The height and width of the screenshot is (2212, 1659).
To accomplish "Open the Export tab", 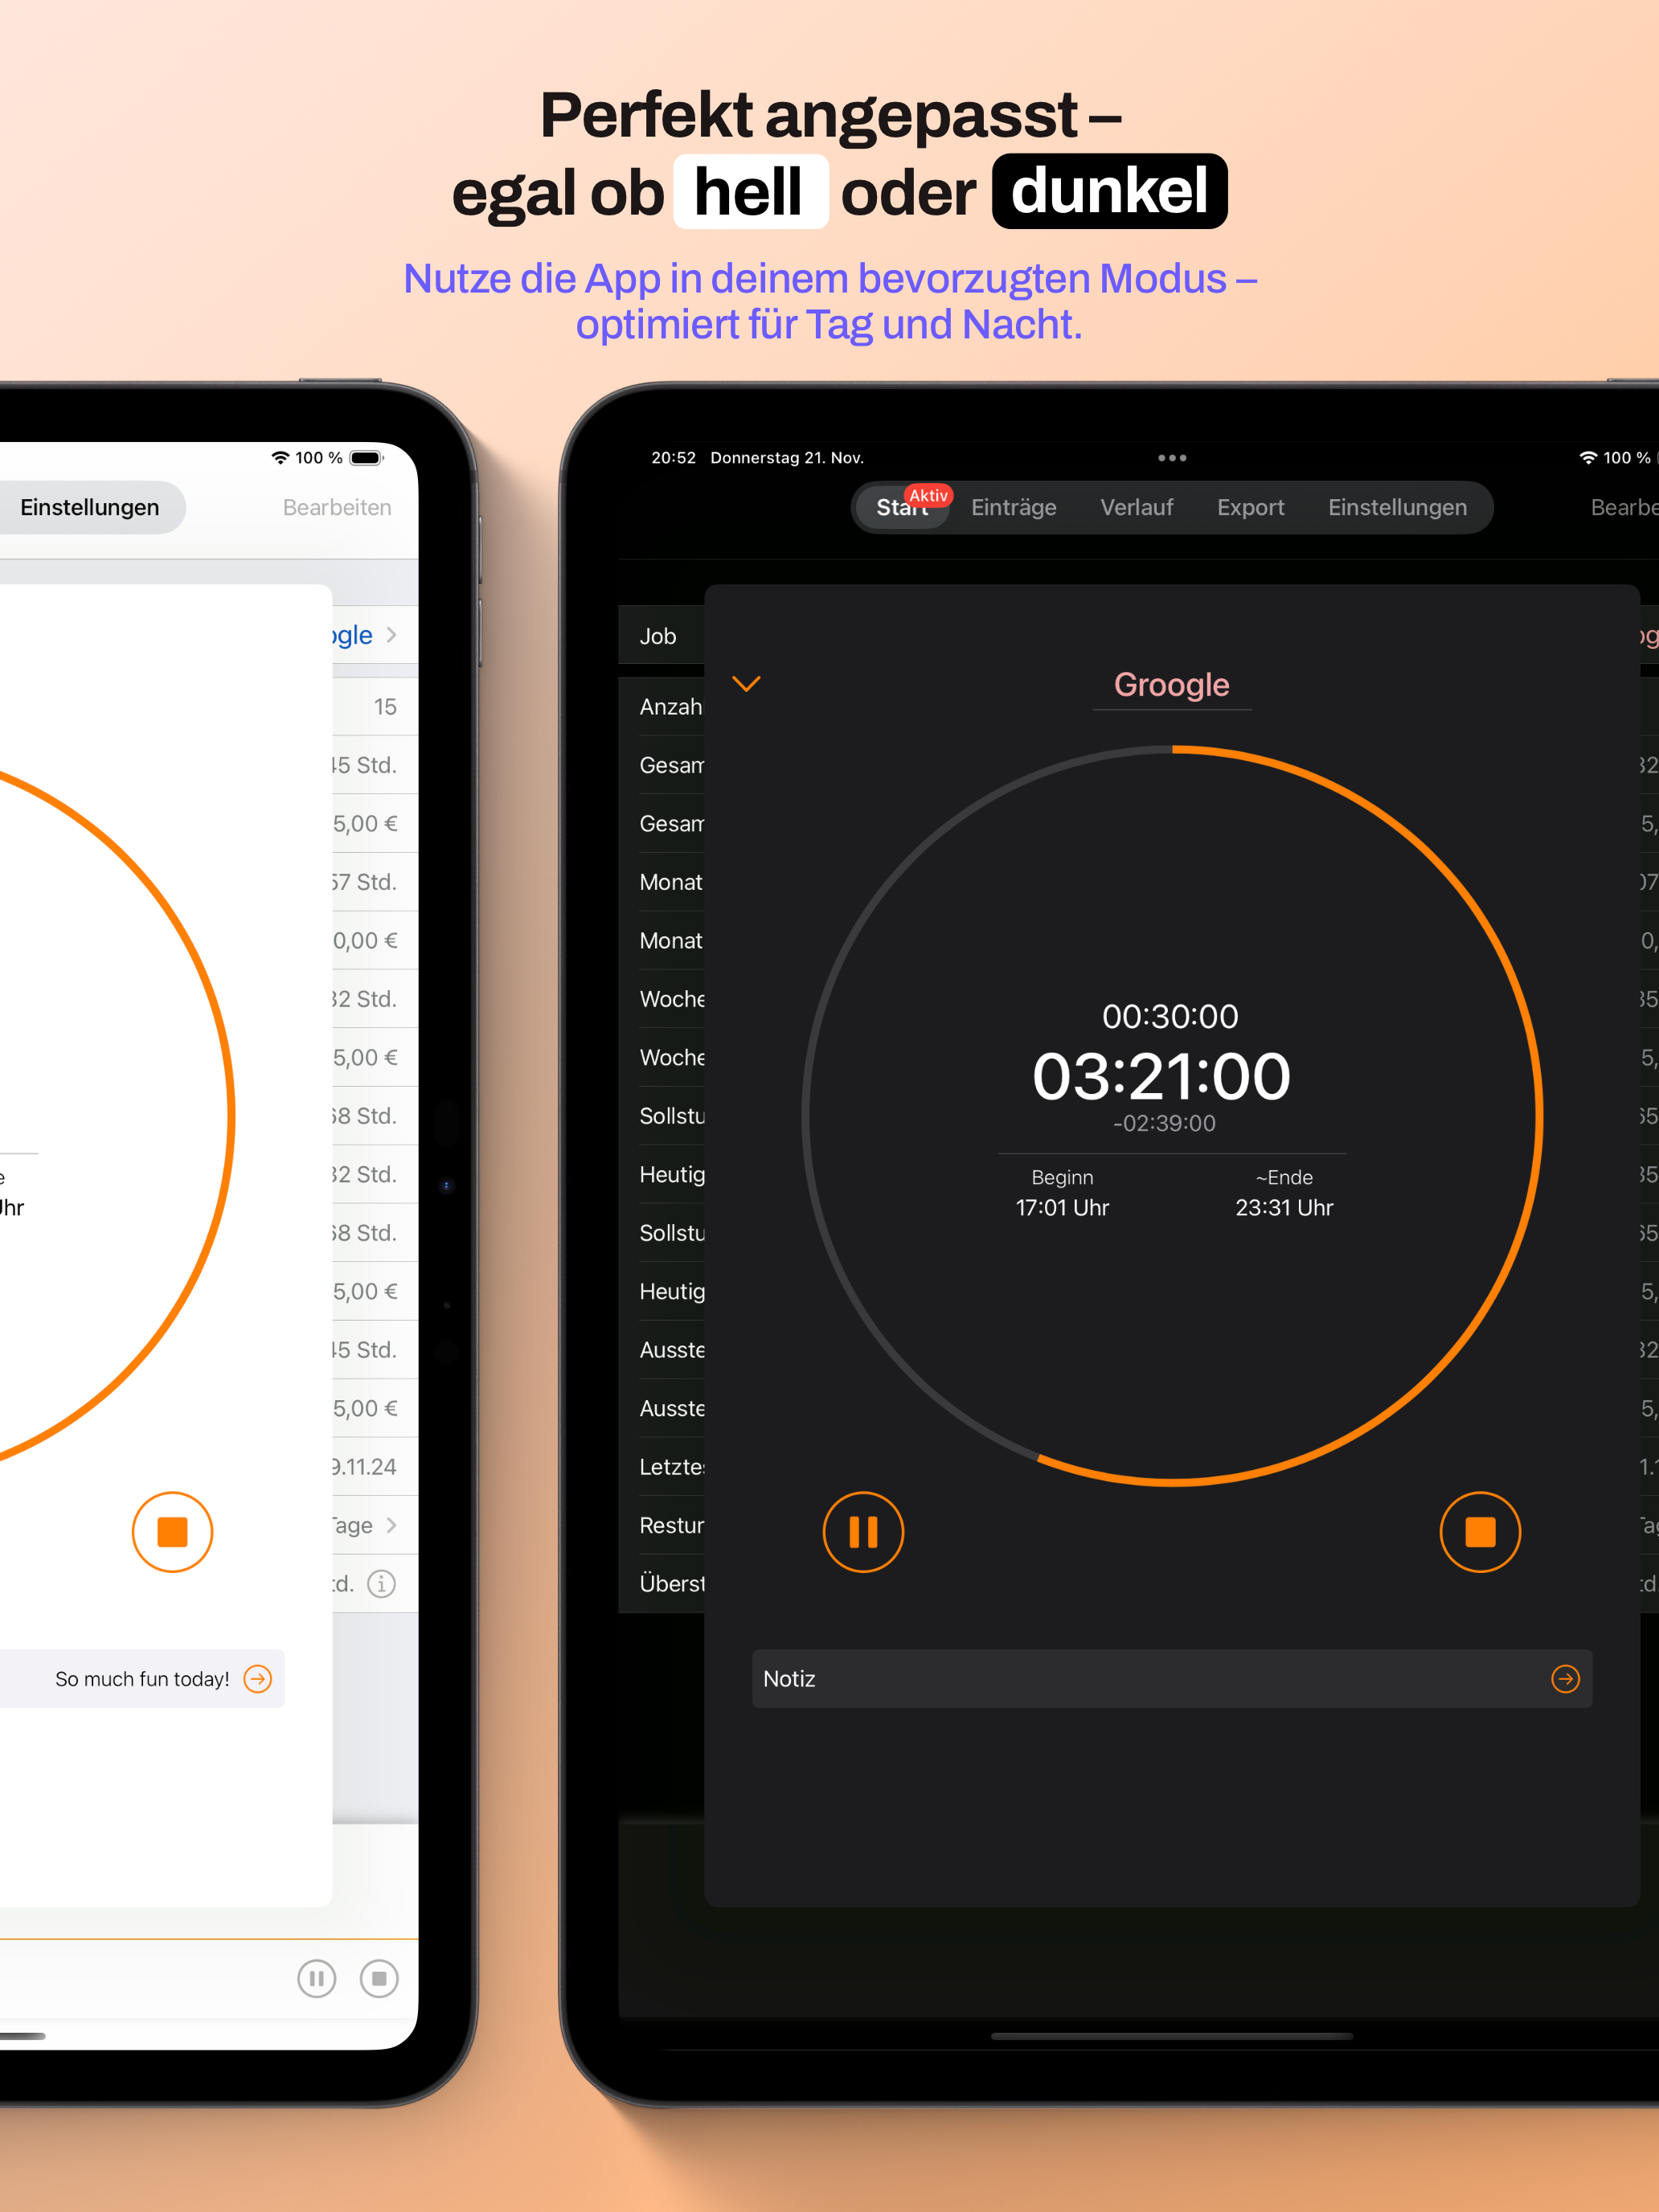I will coord(1250,507).
